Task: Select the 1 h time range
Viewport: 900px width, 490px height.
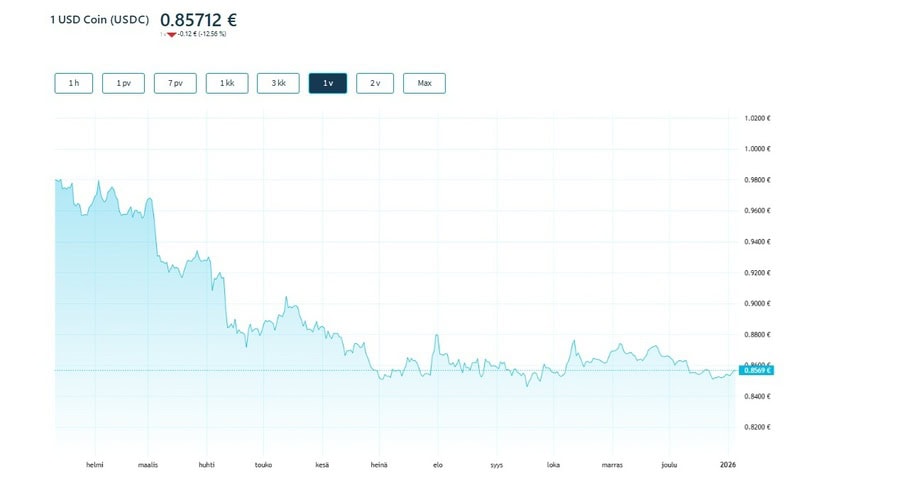Action: tap(74, 83)
